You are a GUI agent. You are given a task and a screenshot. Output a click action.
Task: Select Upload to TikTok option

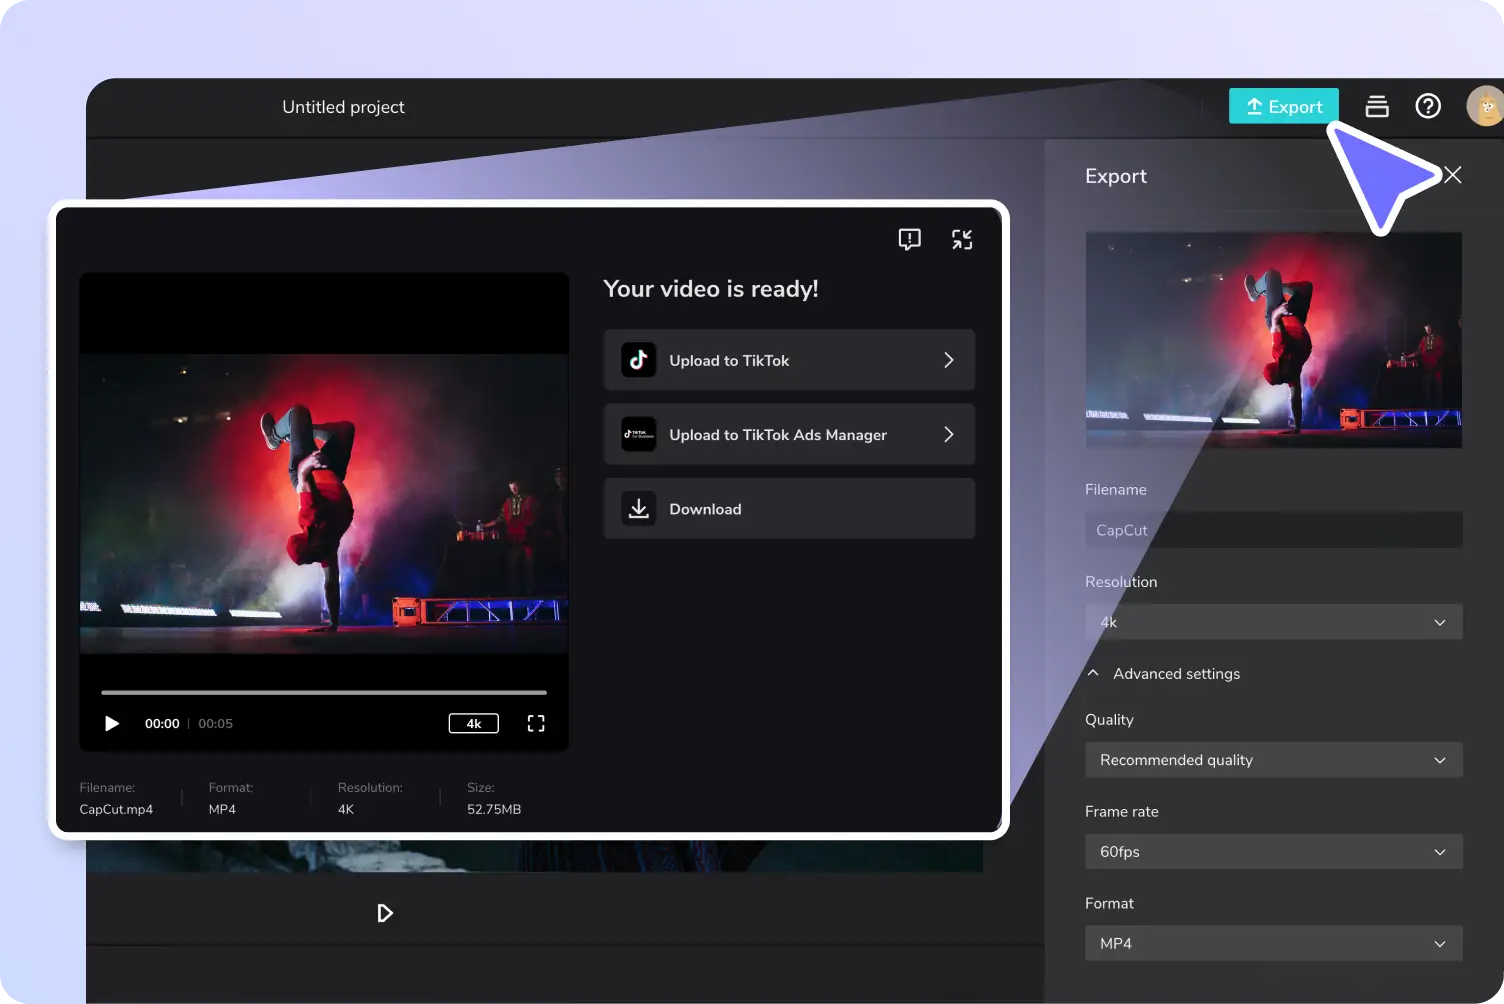click(789, 360)
